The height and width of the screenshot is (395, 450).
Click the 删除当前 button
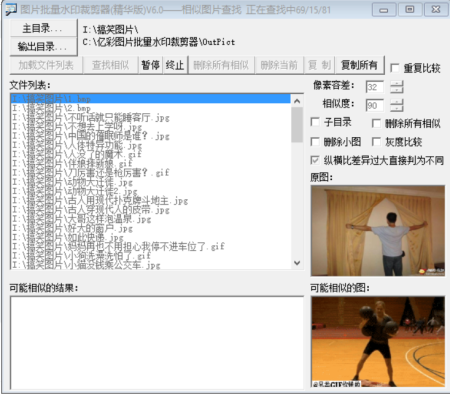coord(279,65)
